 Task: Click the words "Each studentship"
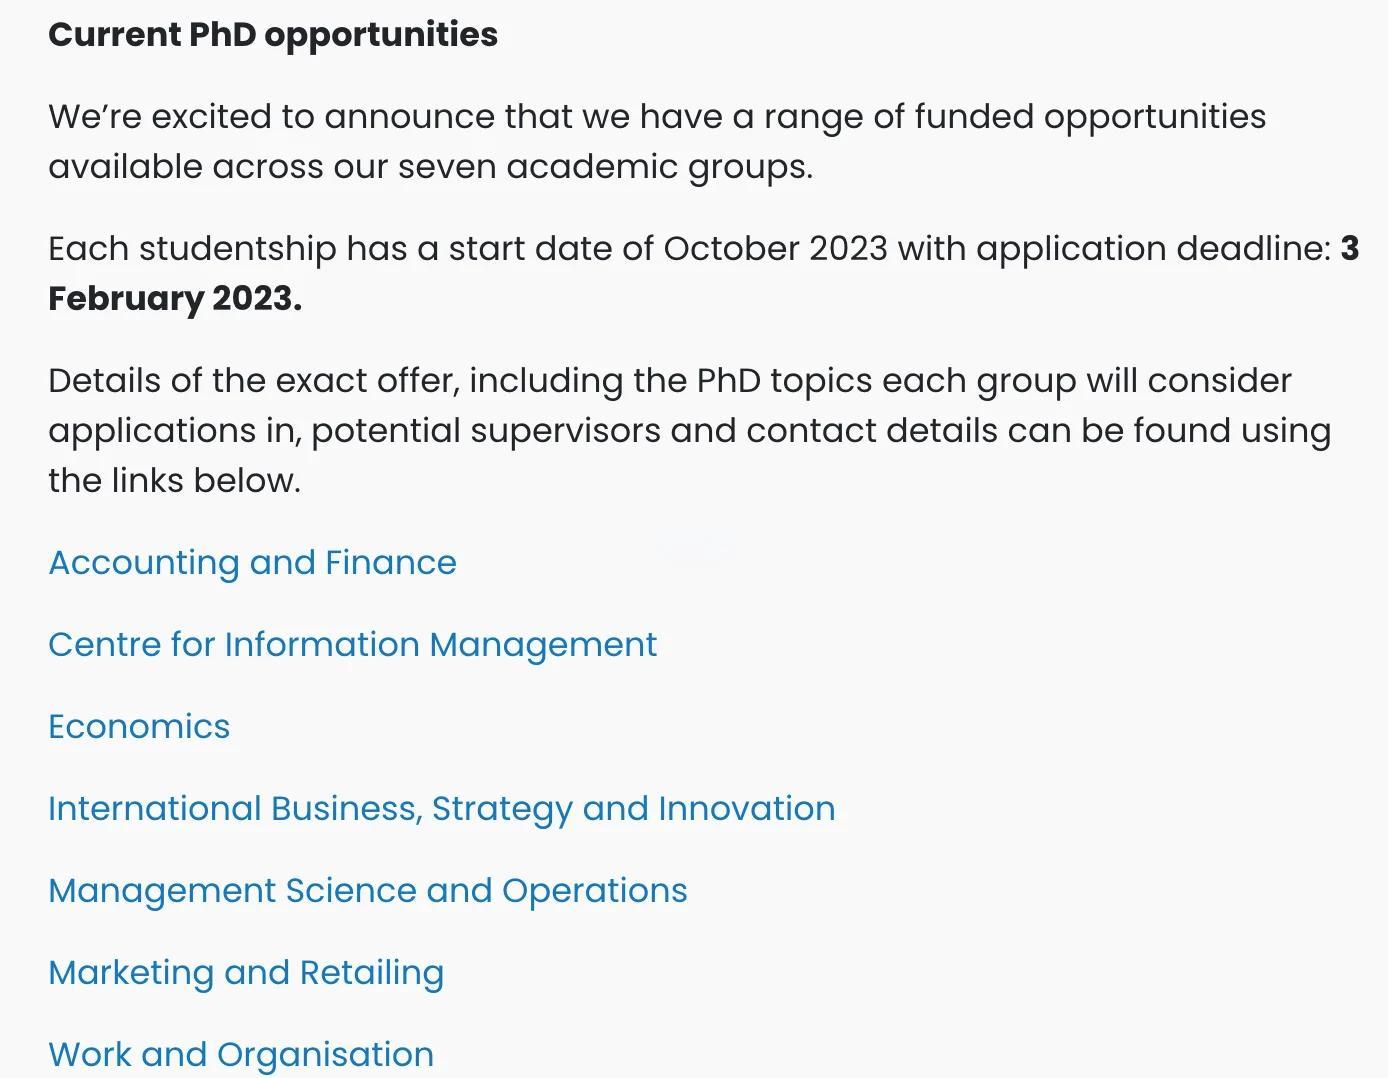point(192,249)
